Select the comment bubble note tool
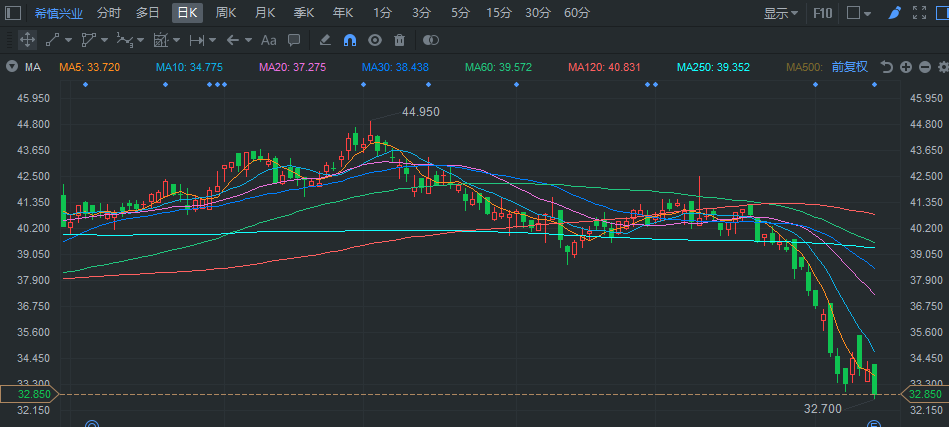The width and height of the screenshot is (949, 427). click(x=294, y=41)
